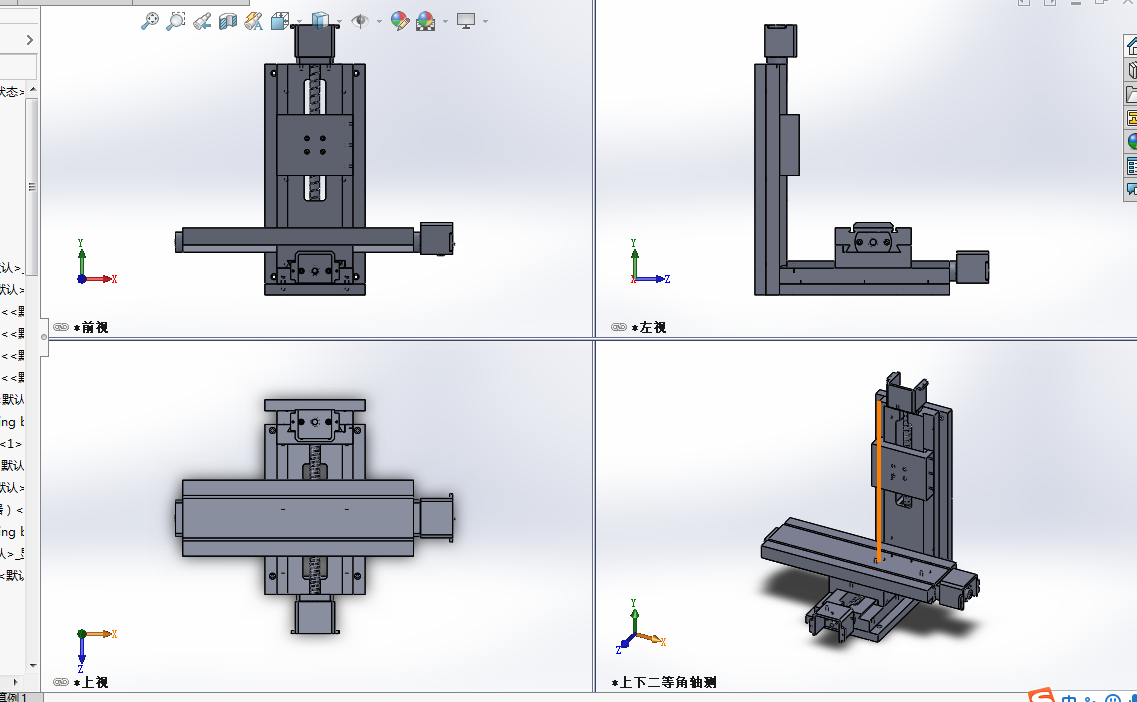Toggle the view link icon of 上视 viewport
This screenshot has height=702, width=1137.
point(61,682)
